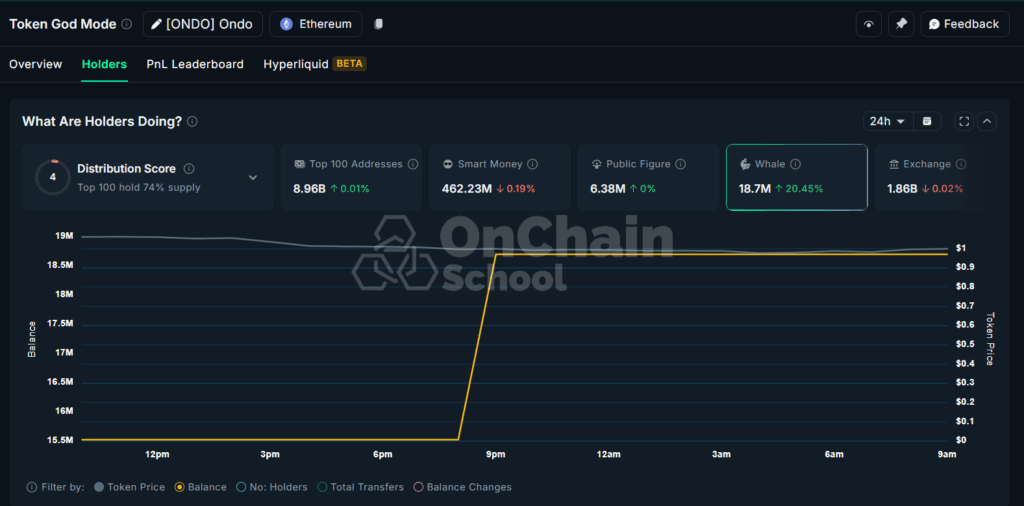Click the Whale info icon
Image resolution: width=1024 pixels, height=506 pixels.
tap(795, 165)
